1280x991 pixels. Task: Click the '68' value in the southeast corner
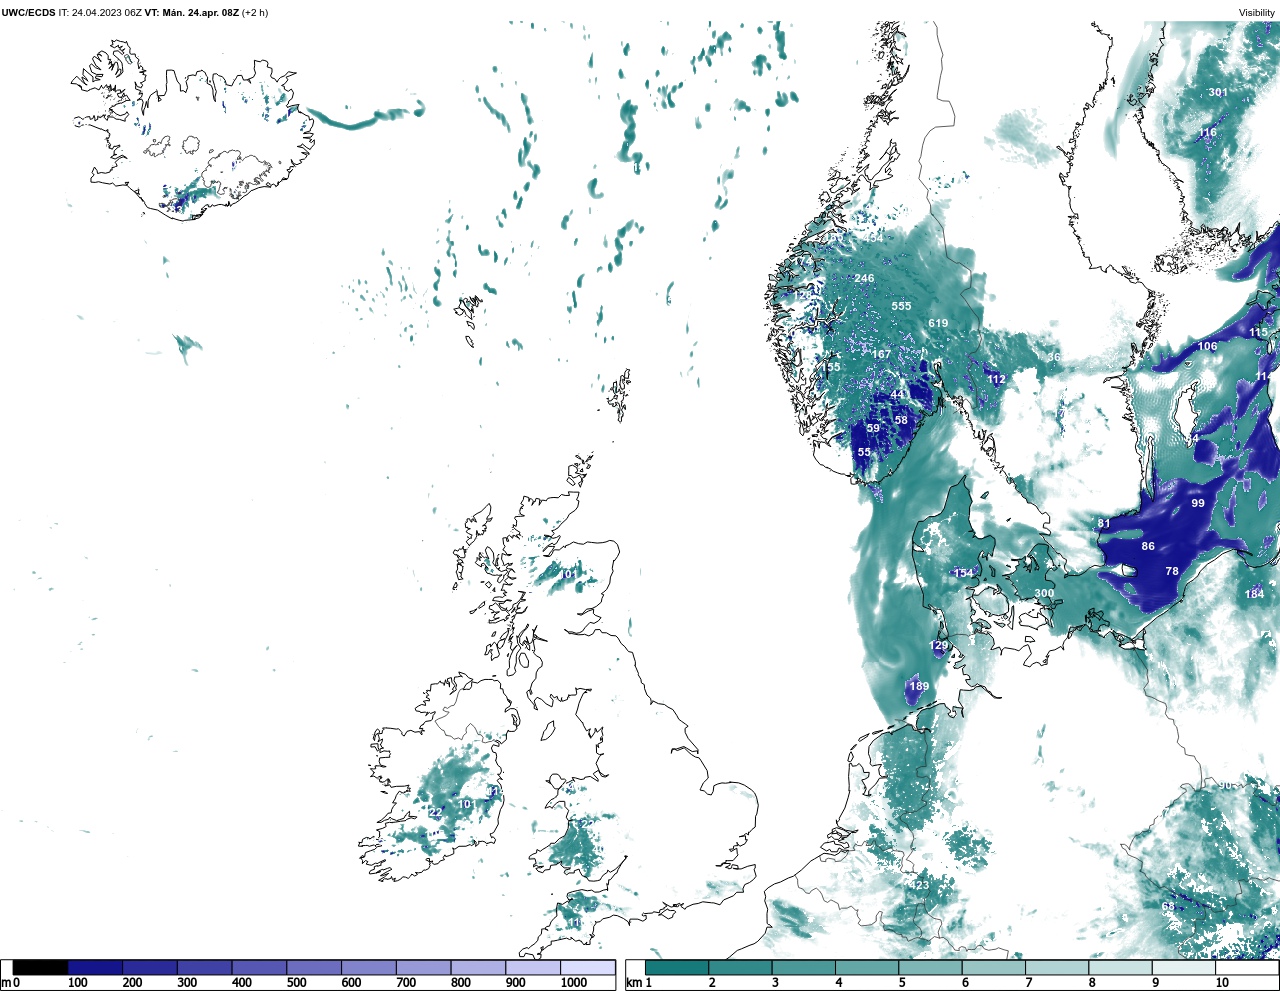coord(1168,907)
